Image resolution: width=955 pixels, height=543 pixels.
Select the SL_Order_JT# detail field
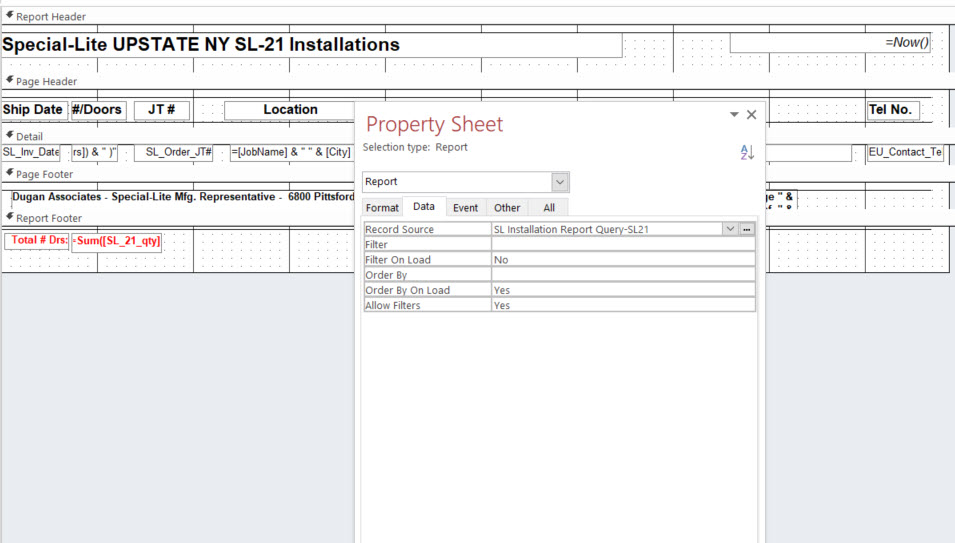point(174,152)
